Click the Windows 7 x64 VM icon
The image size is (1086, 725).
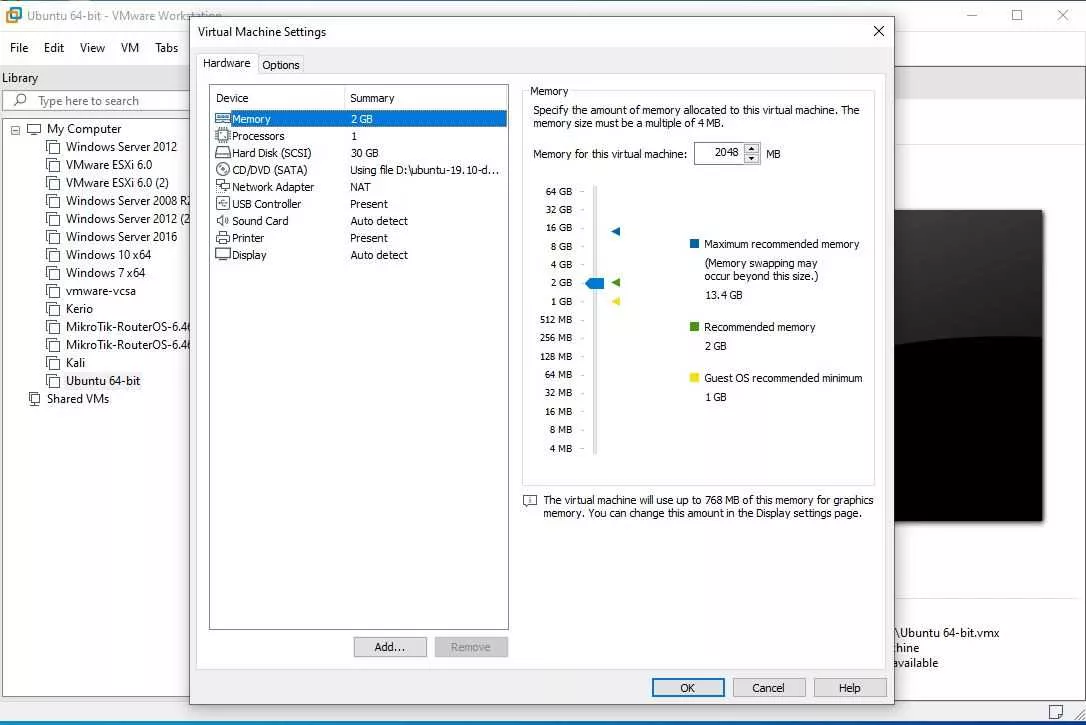point(53,273)
